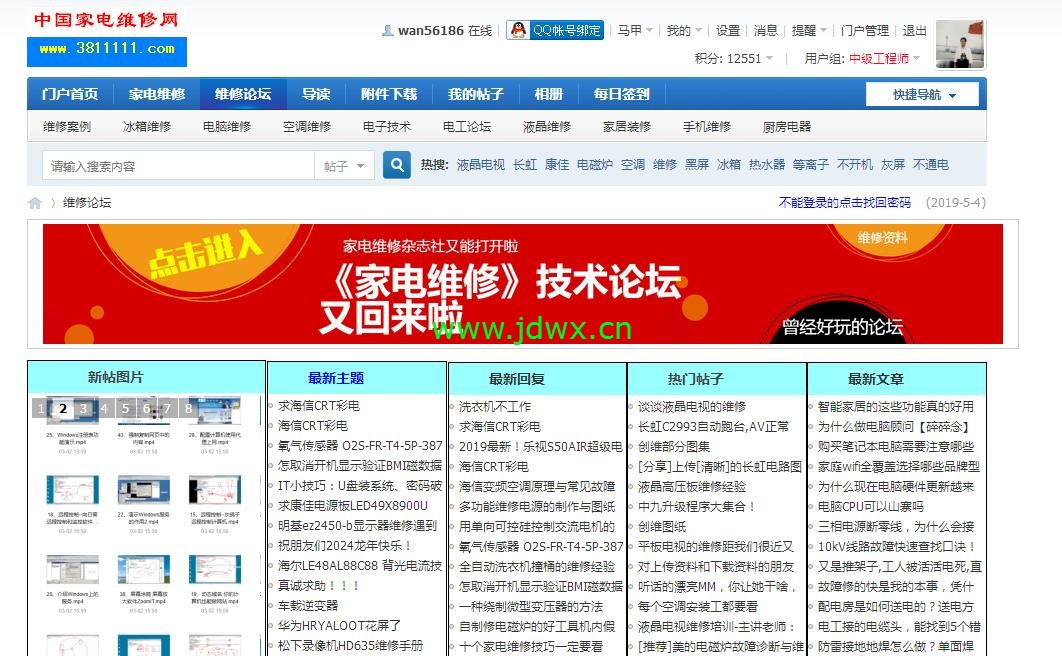Go to 厨房电器 sub-navigation
Screen dimensions: 1062x656
(x=786, y=127)
